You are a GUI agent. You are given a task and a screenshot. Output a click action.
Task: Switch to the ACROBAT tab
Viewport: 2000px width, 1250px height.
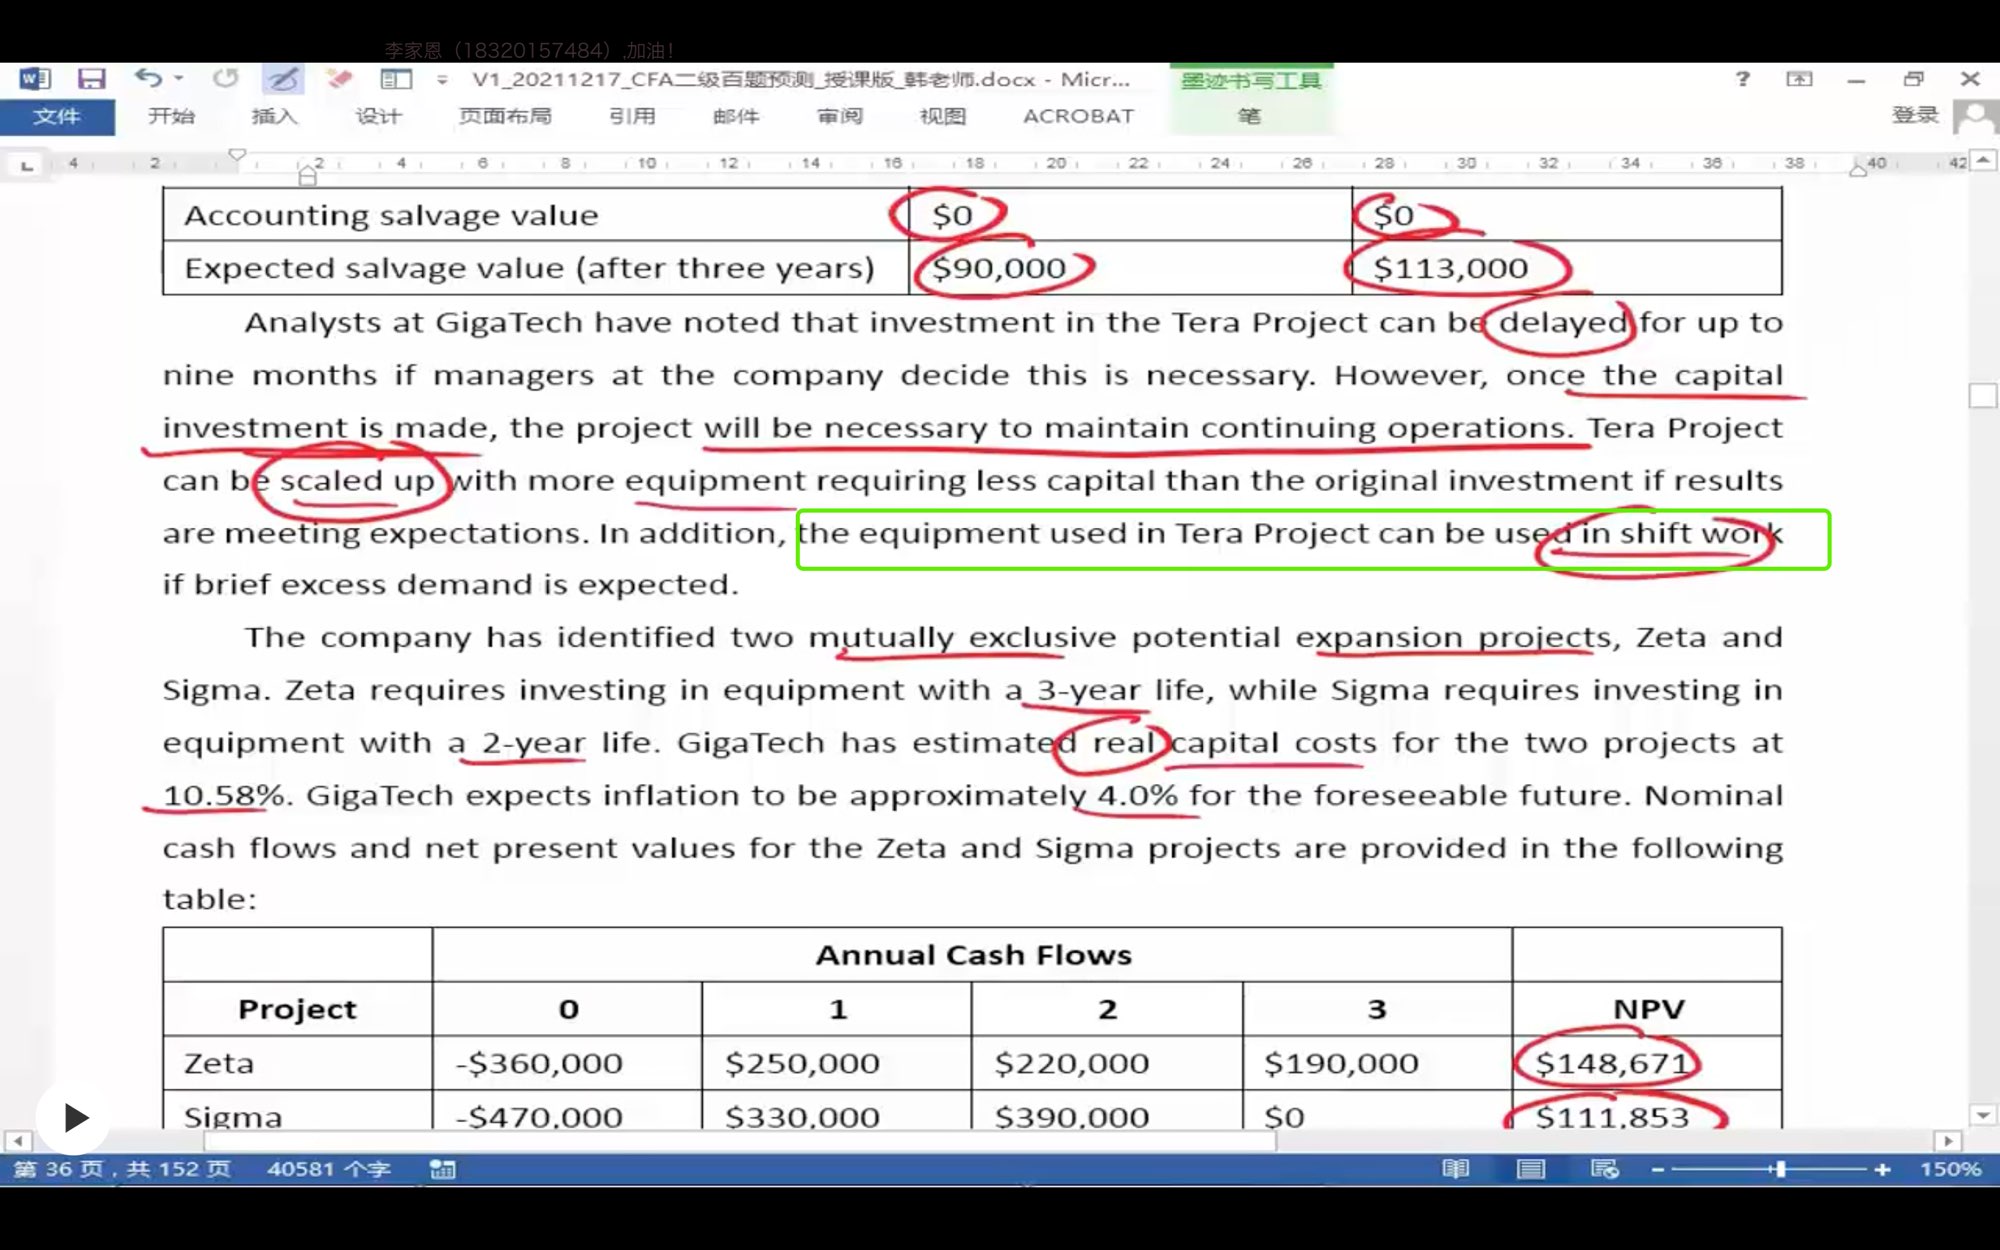[x=1078, y=116]
